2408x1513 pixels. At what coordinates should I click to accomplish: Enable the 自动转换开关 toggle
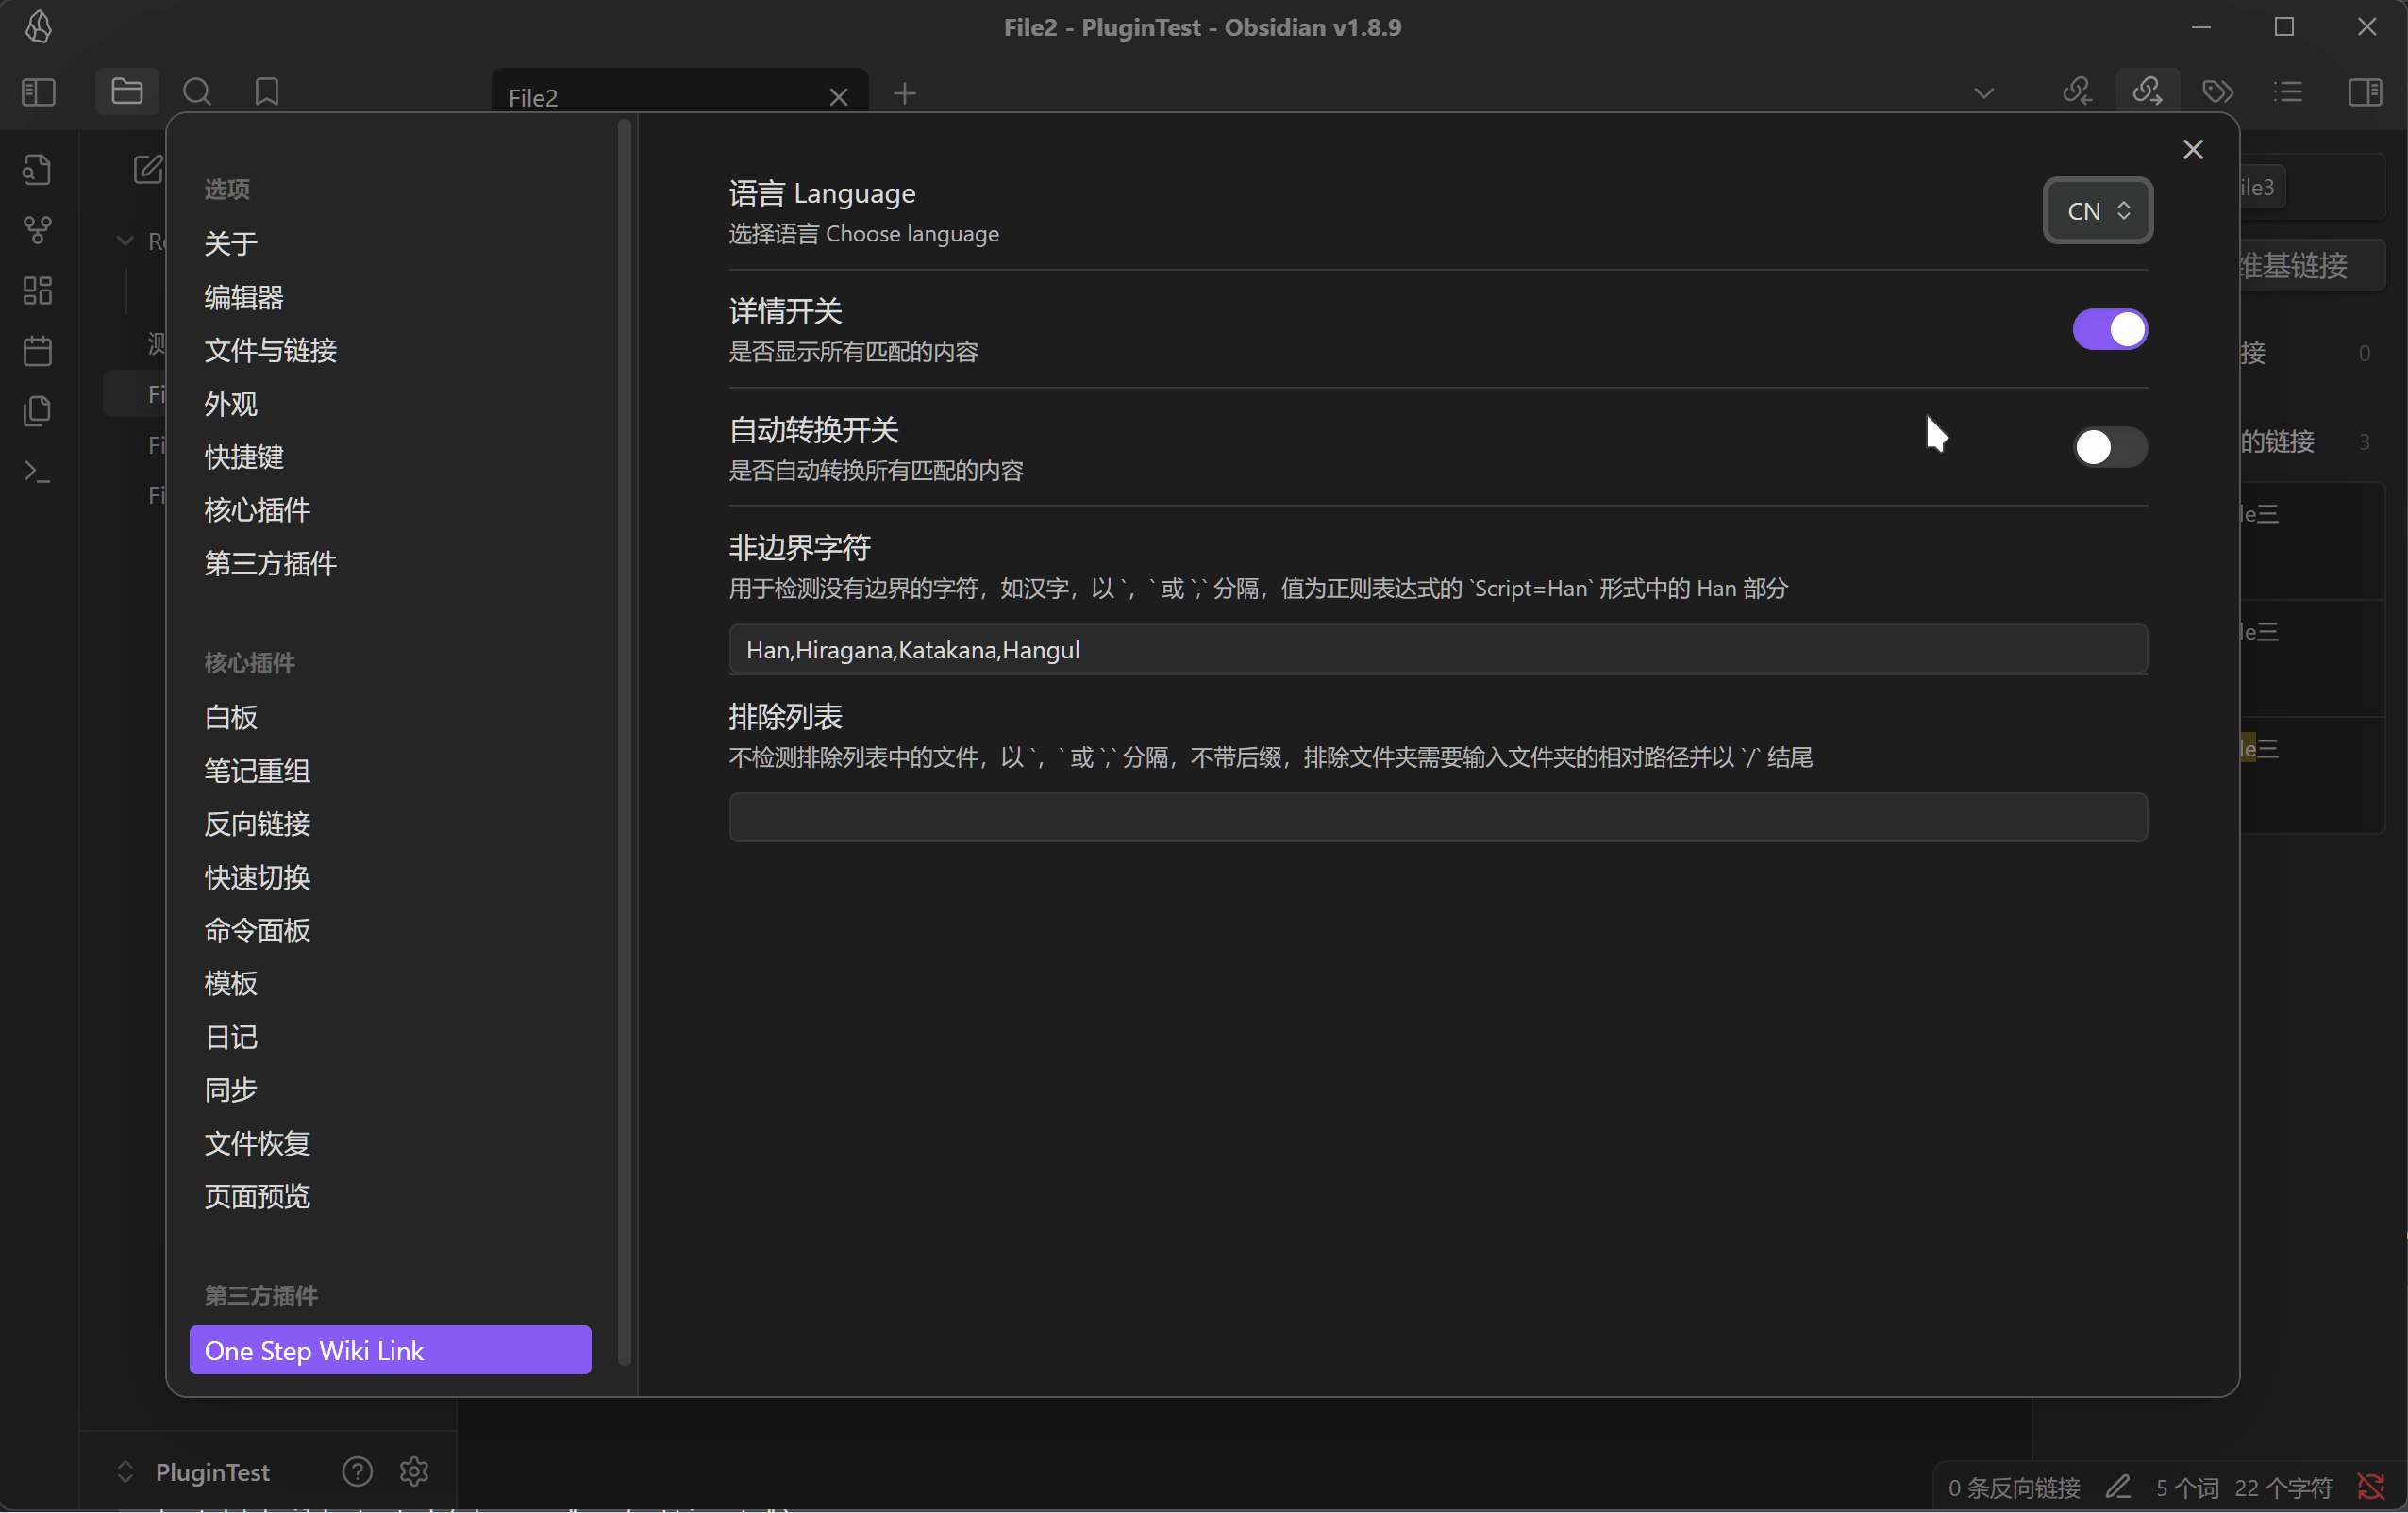click(2109, 447)
